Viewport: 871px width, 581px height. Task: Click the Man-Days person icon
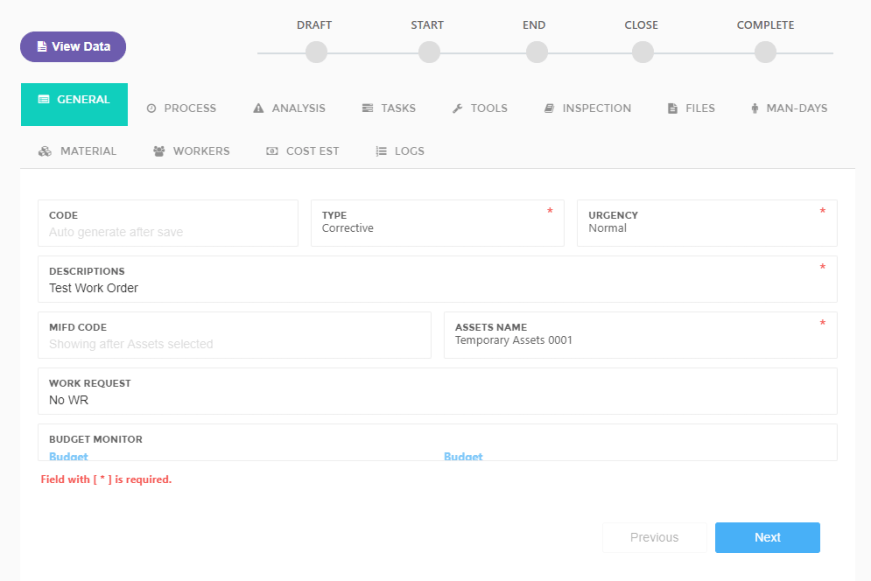tap(754, 108)
